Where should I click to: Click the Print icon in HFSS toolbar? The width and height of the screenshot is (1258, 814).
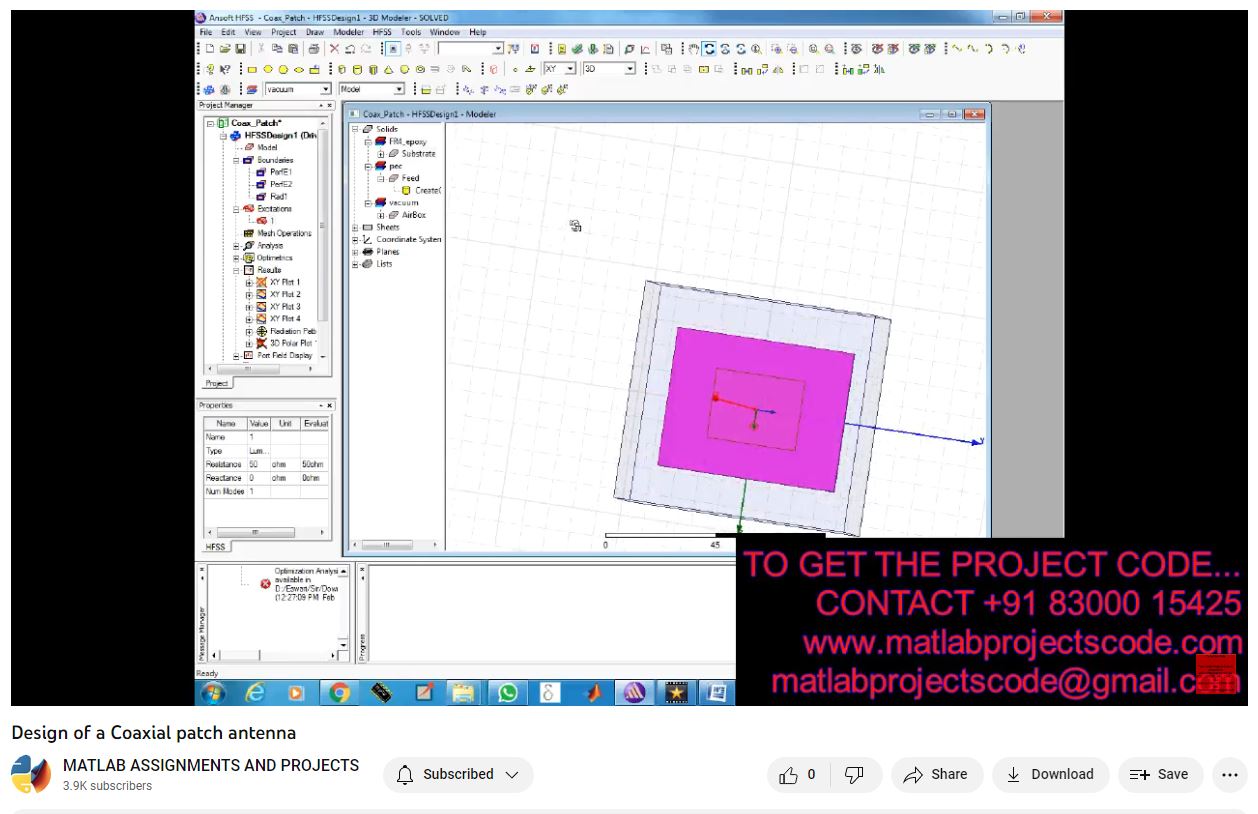314,49
